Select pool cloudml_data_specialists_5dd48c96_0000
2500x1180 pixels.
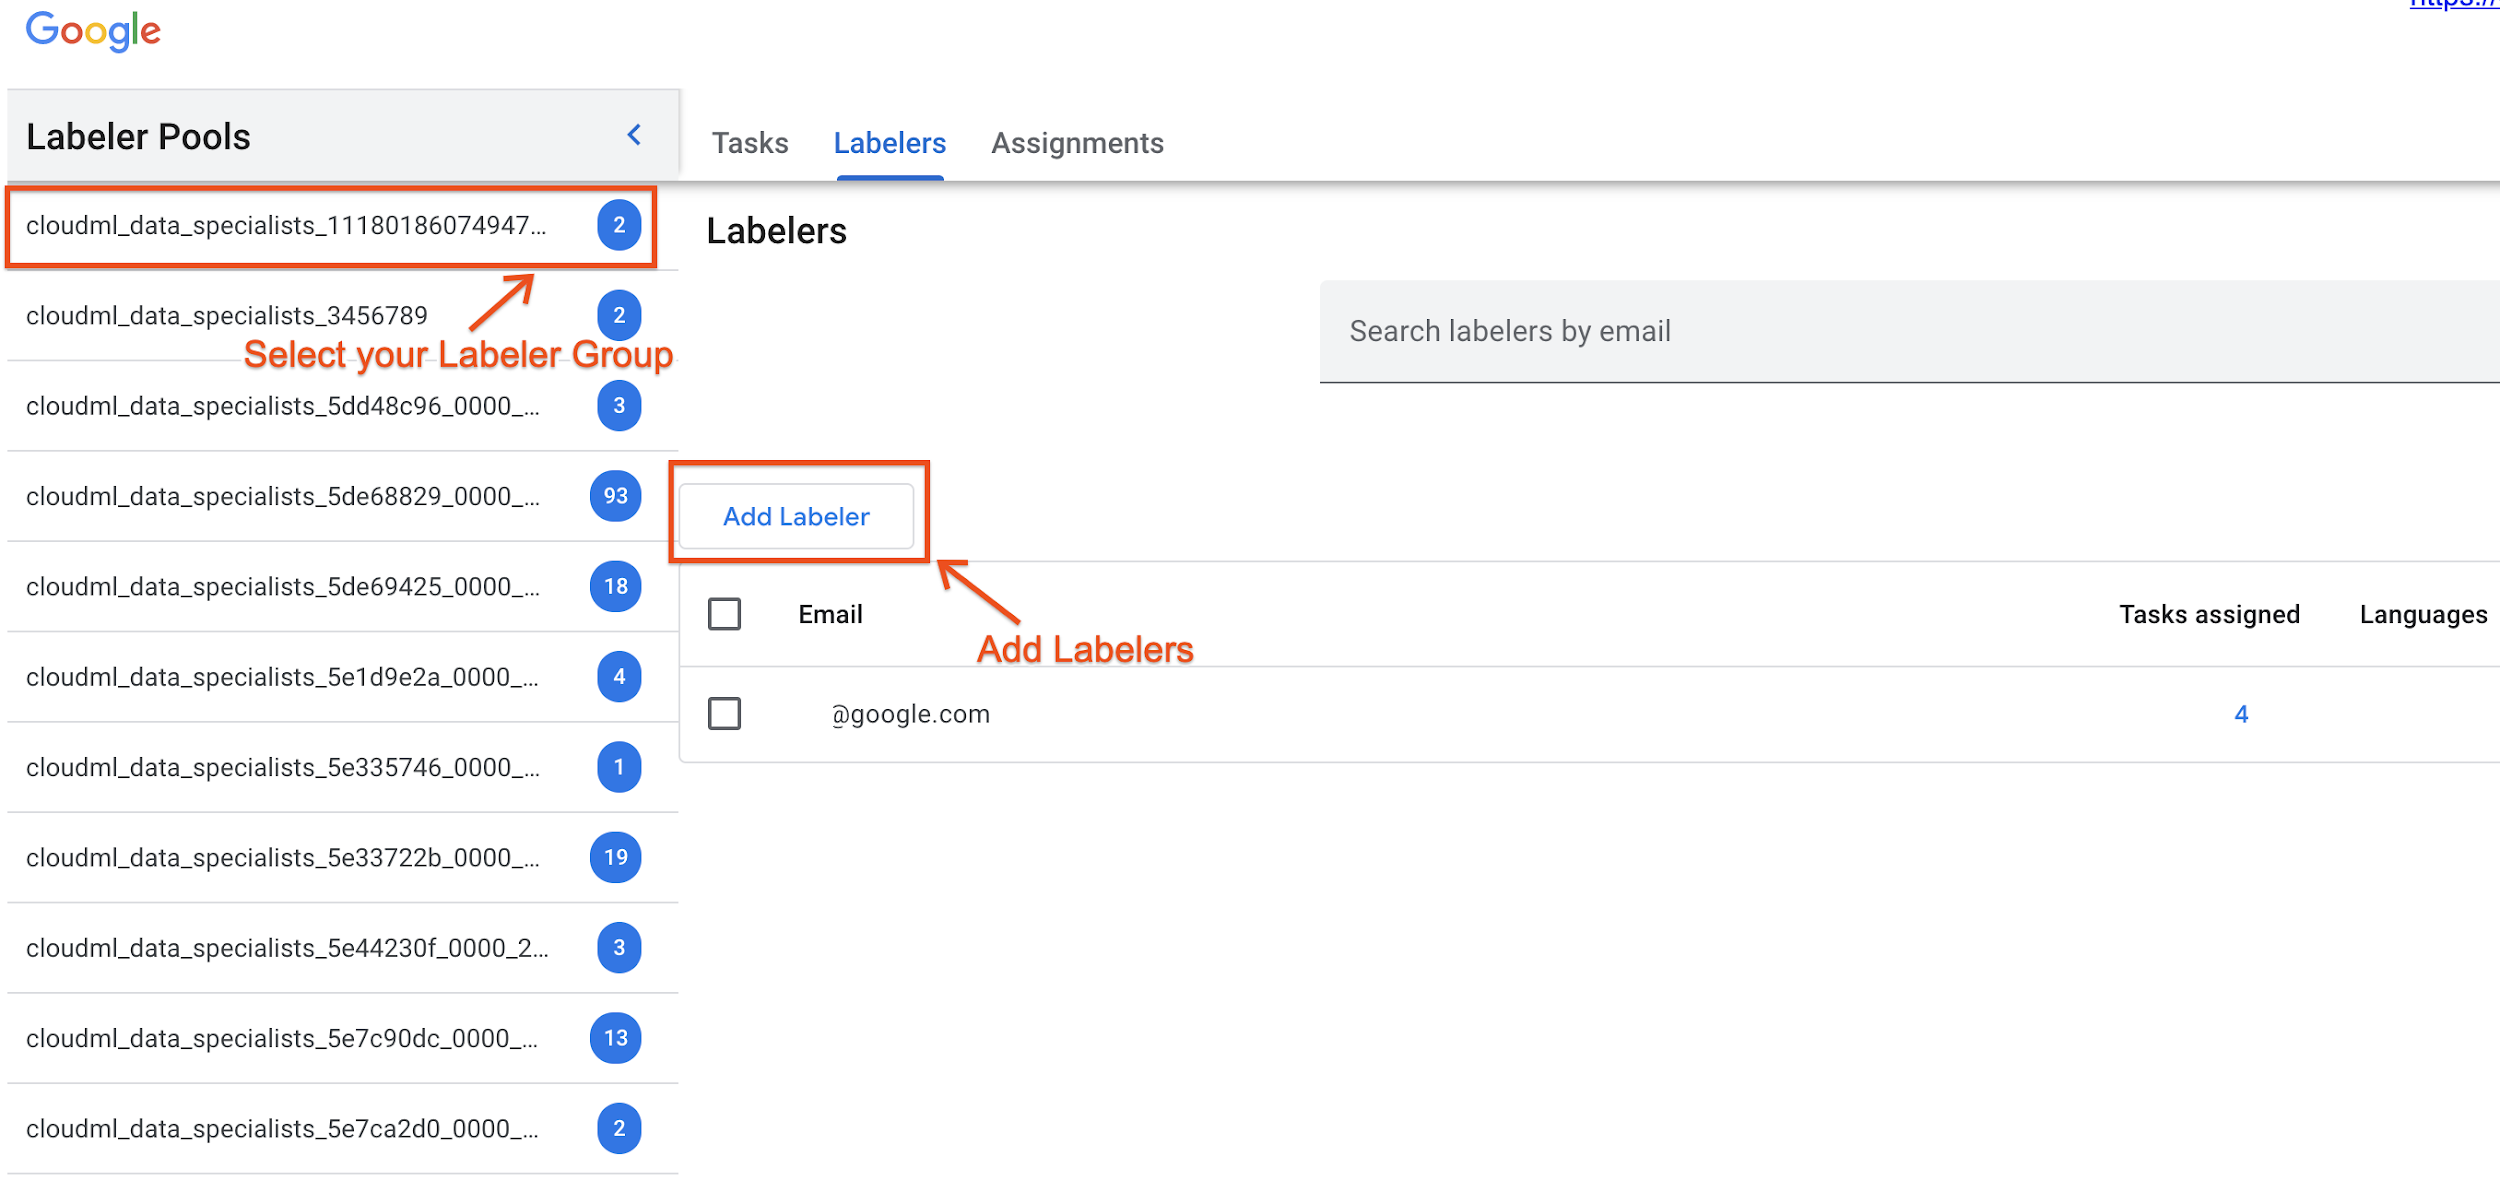coord(283,406)
